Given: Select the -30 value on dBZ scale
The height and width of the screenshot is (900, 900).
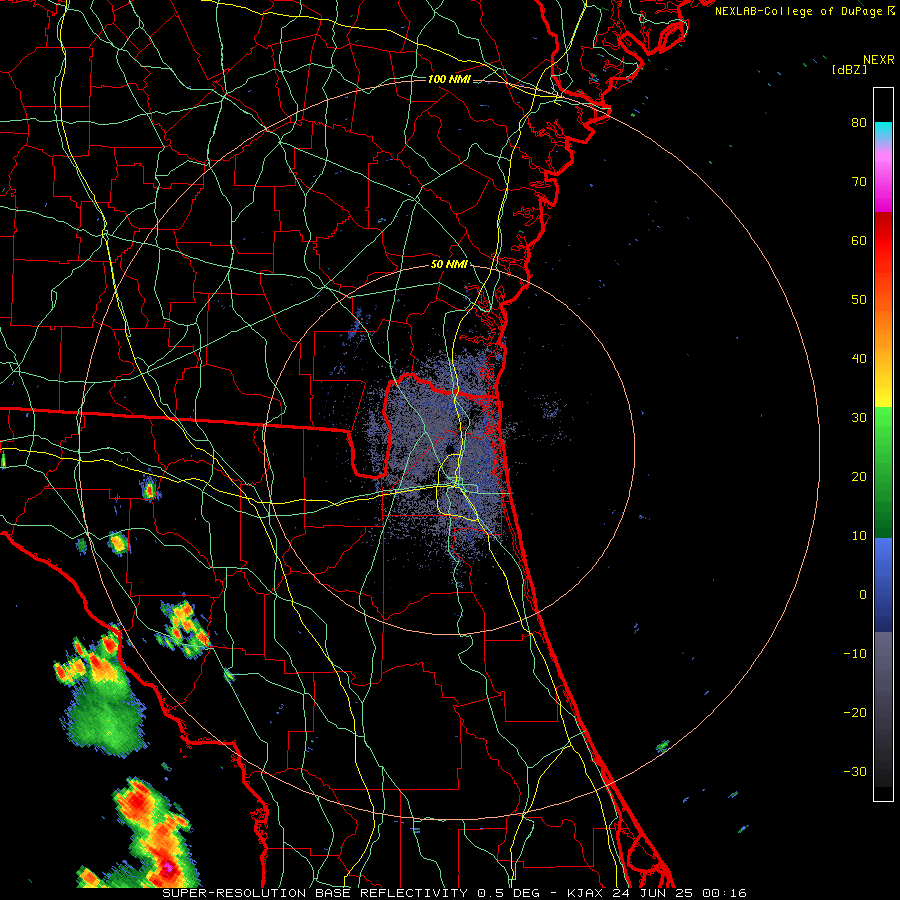Looking at the screenshot, I should pos(855,771).
